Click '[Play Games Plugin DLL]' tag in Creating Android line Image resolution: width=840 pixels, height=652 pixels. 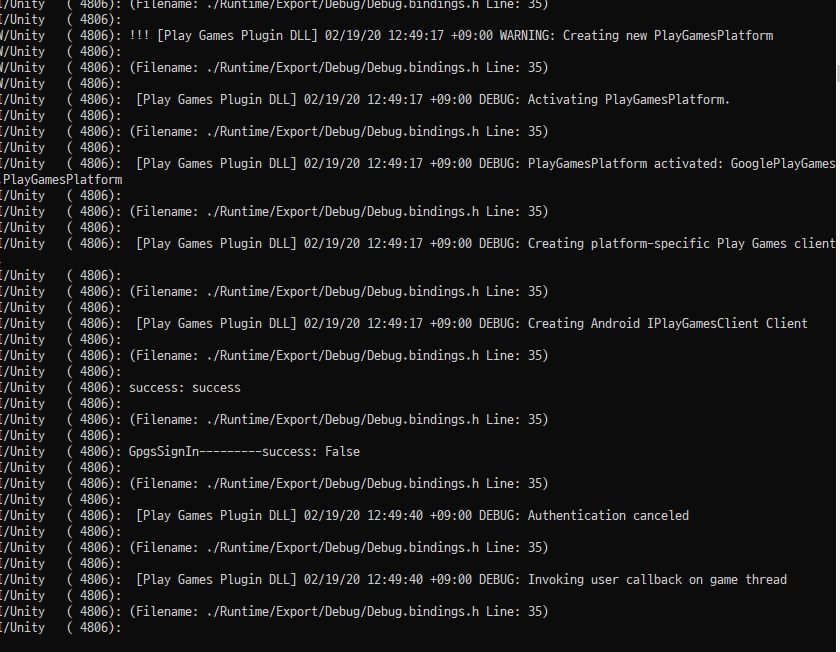click(216, 324)
